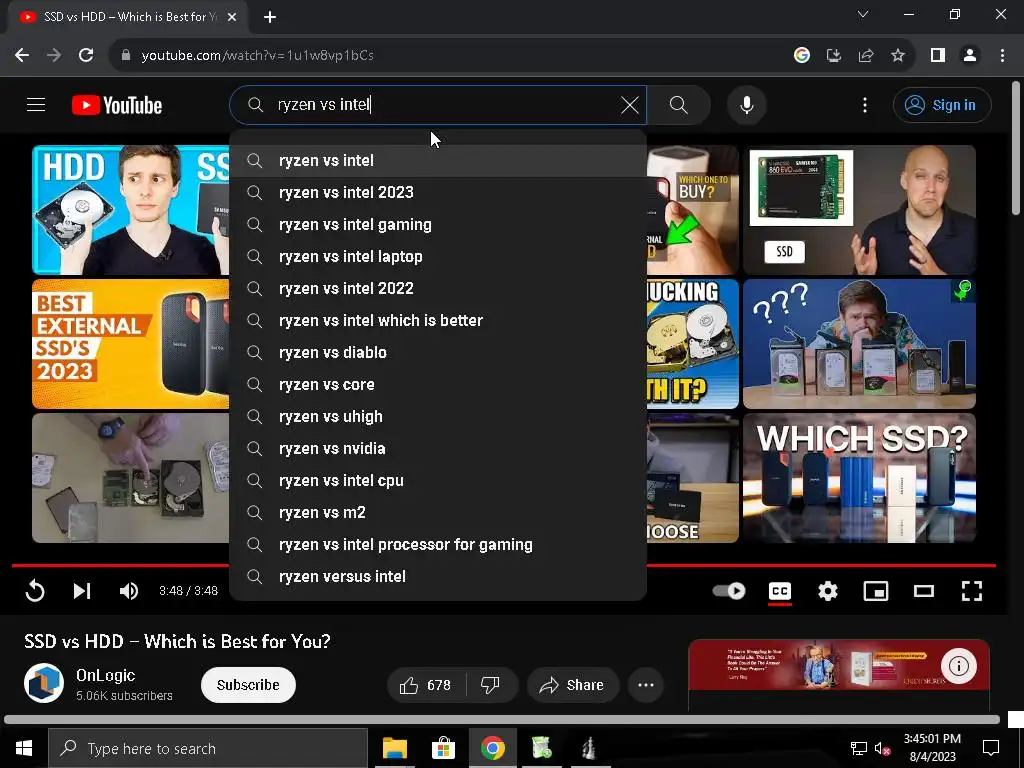Open the 'Best External SSD's 2023' thumbnail
Viewport: 1024px width, 768px height.
pyautogui.click(x=131, y=344)
